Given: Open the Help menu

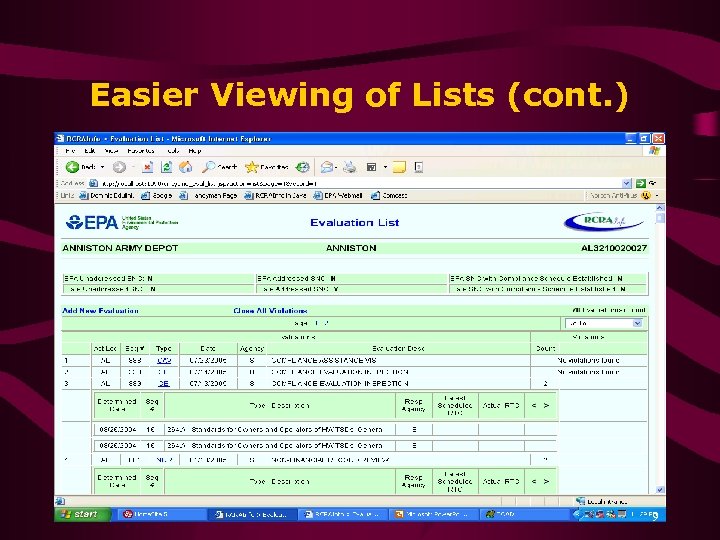Looking at the screenshot, I should pyautogui.click(x=195, y=151).
